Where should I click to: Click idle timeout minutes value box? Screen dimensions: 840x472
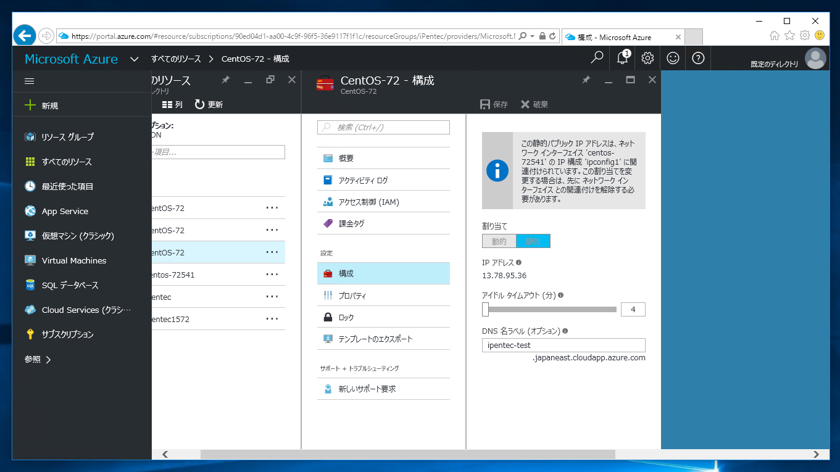633,309
